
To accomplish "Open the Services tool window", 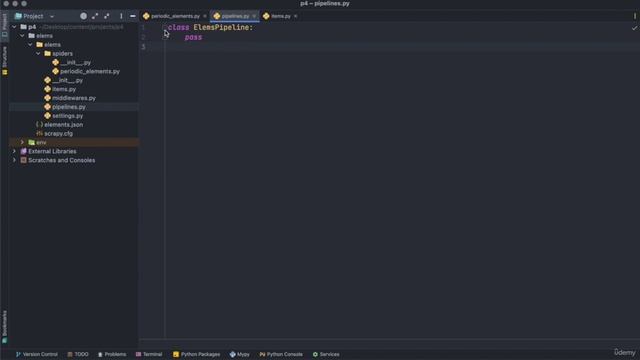I will coord(326,354).
